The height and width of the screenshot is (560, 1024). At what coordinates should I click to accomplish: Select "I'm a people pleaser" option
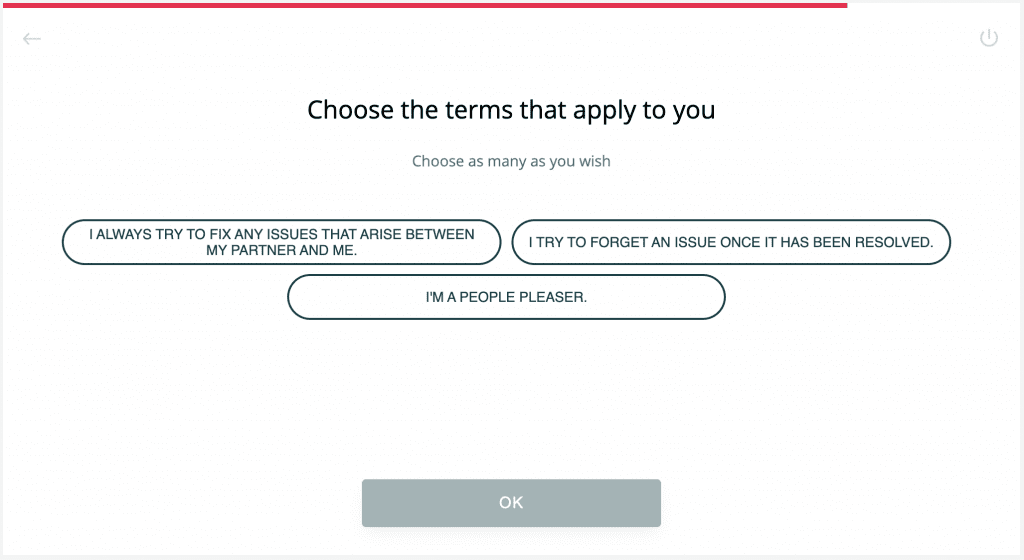click(x=506, y=297)
